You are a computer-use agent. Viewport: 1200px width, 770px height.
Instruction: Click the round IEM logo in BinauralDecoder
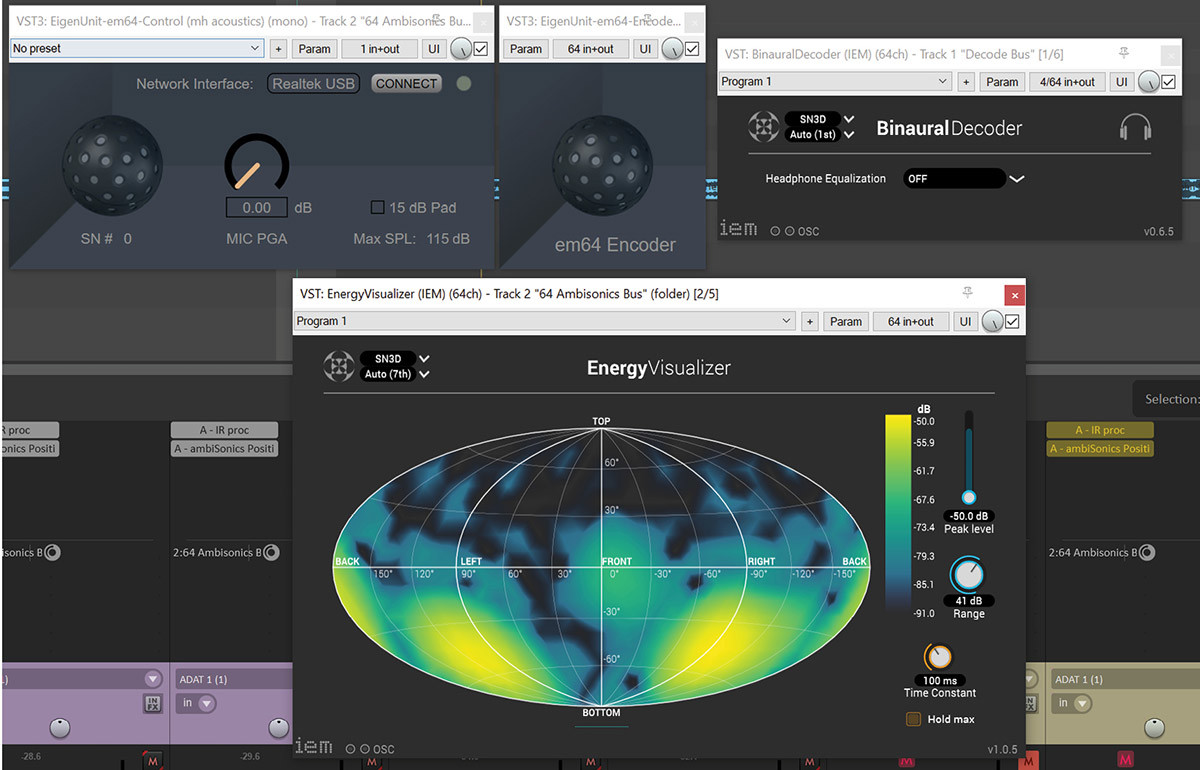(763, 127)
